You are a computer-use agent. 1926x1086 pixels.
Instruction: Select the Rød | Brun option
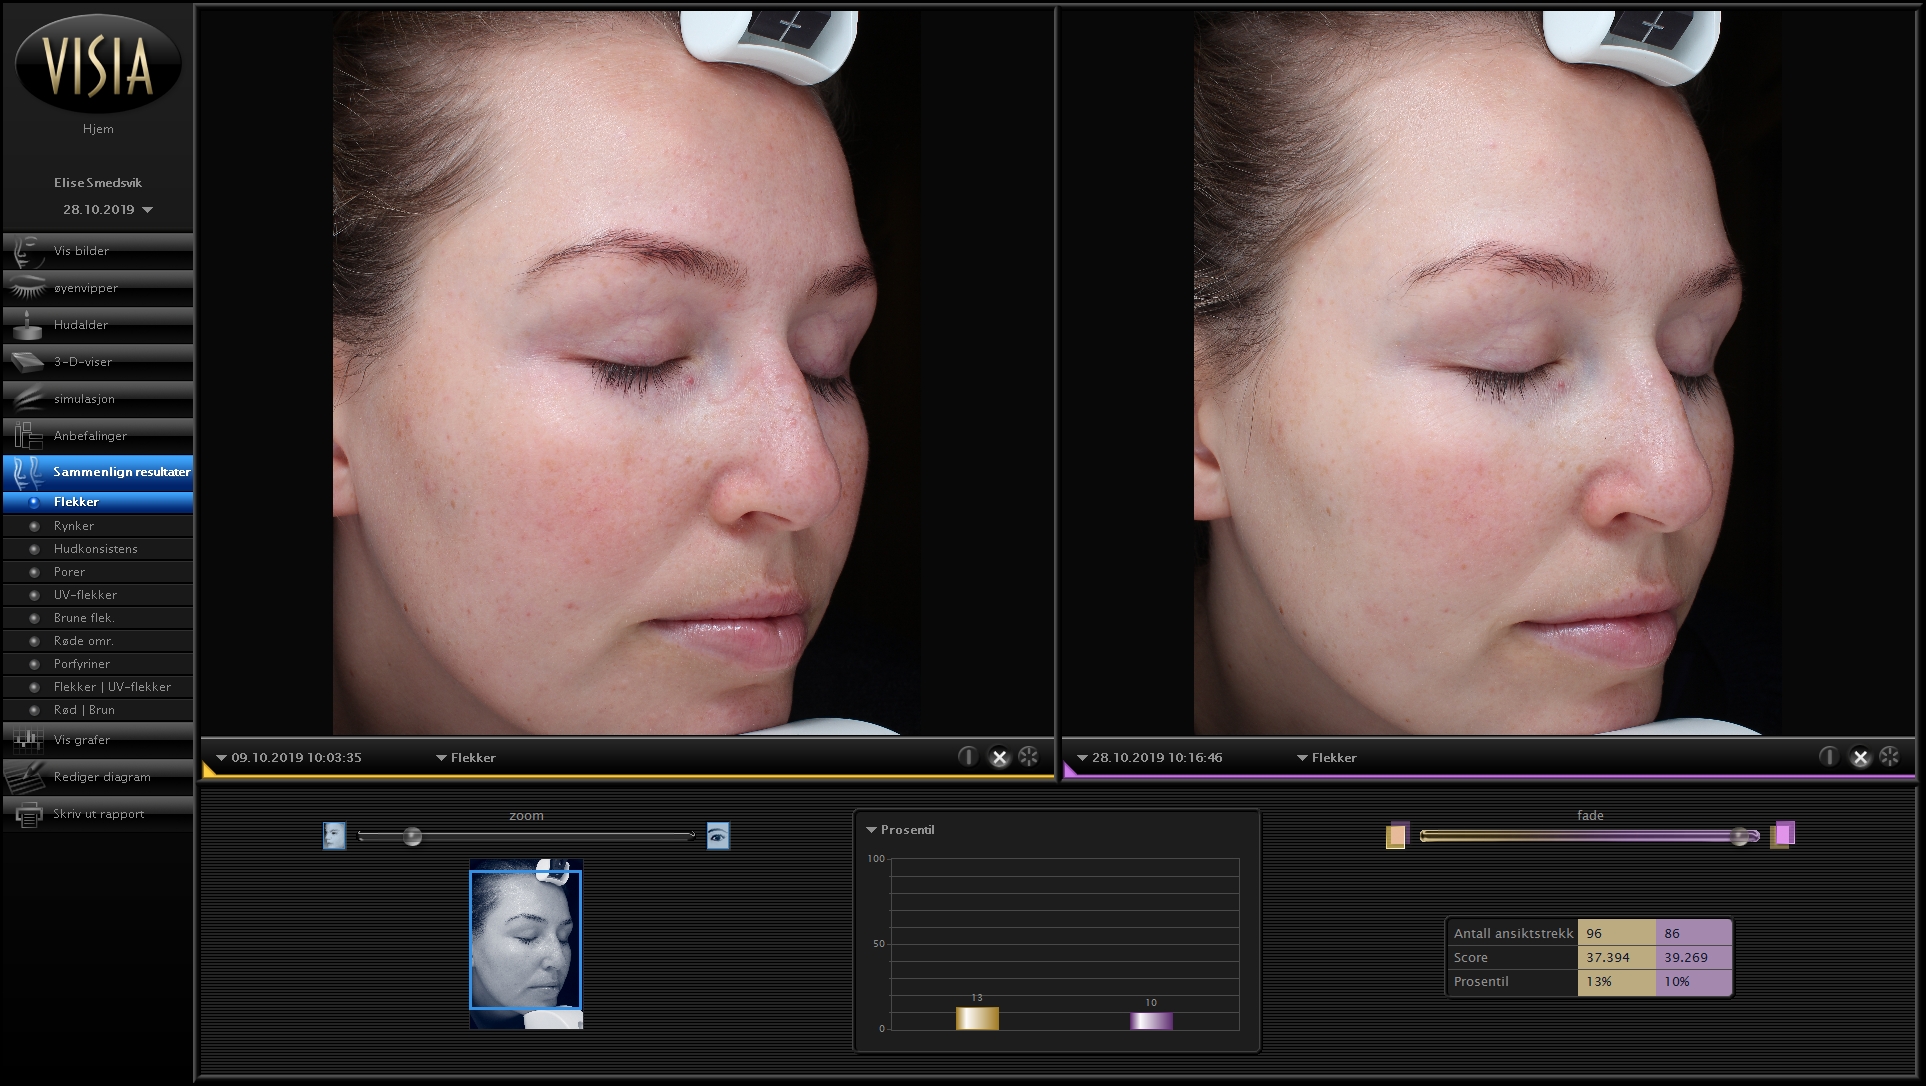[98, 710]
